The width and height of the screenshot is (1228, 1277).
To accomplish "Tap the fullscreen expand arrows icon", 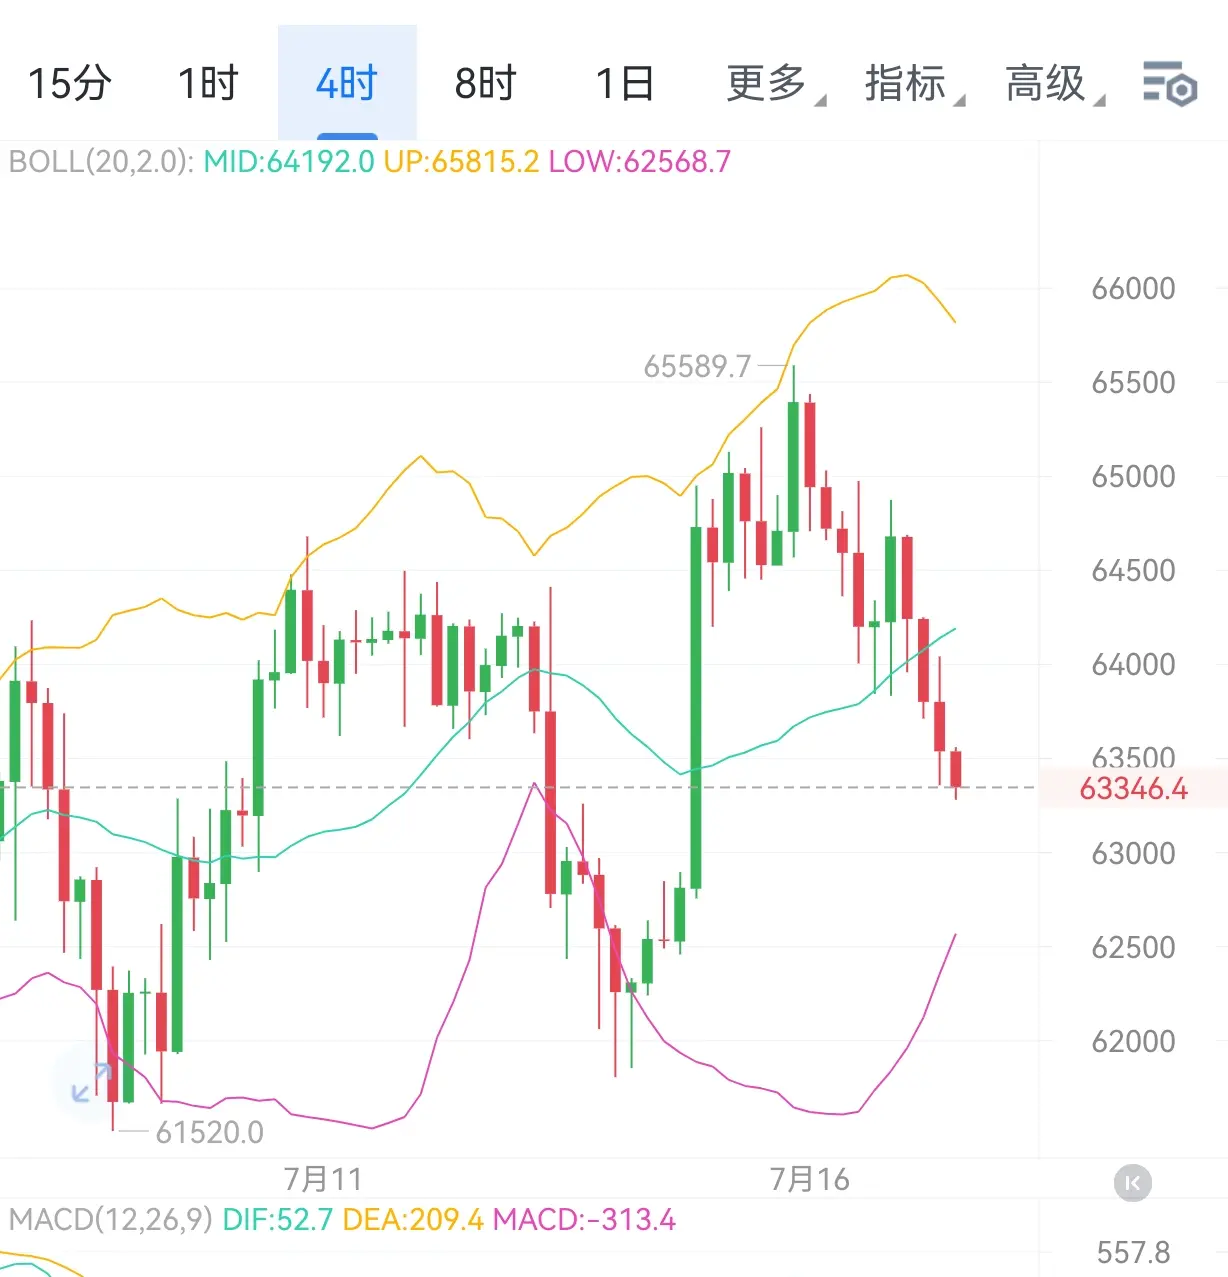I will click(x=91, y=1084).
